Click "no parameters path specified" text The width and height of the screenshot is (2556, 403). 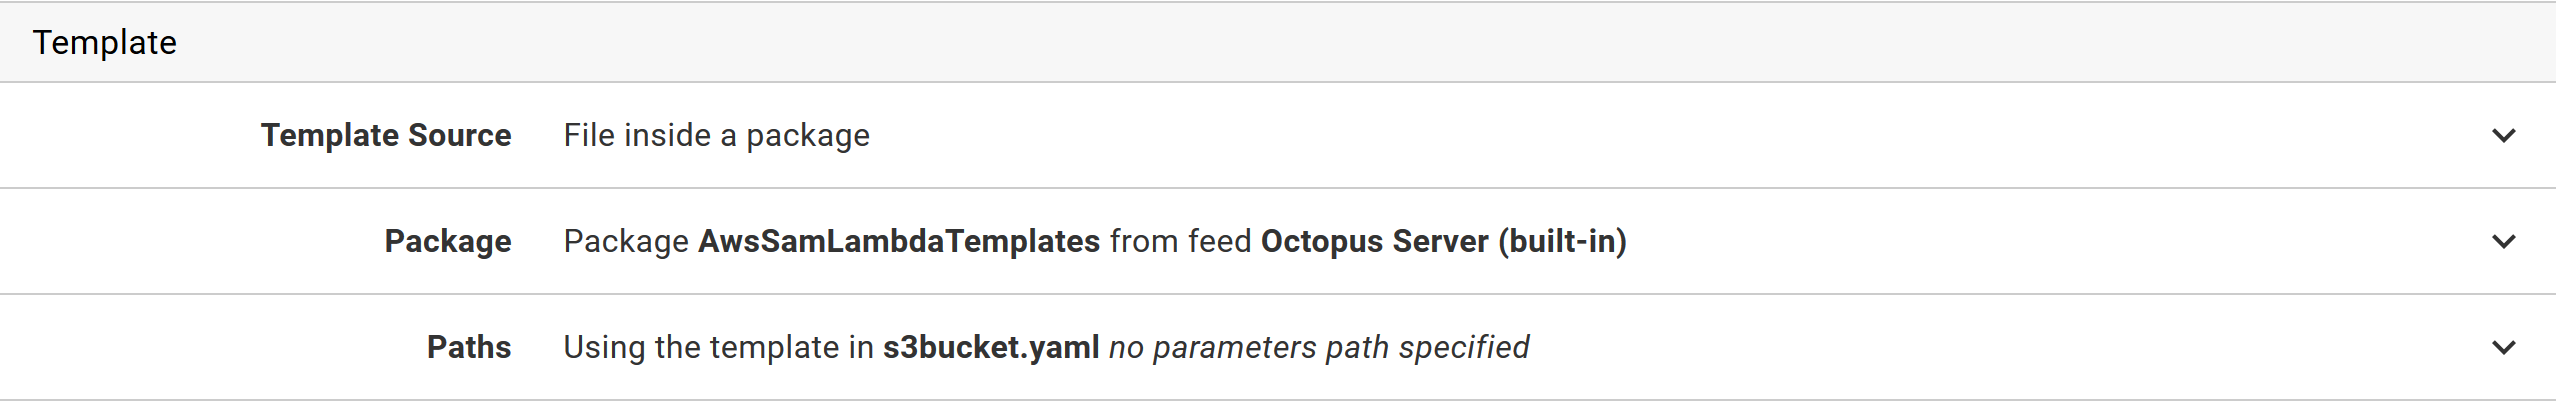(x=1318, y=347)
